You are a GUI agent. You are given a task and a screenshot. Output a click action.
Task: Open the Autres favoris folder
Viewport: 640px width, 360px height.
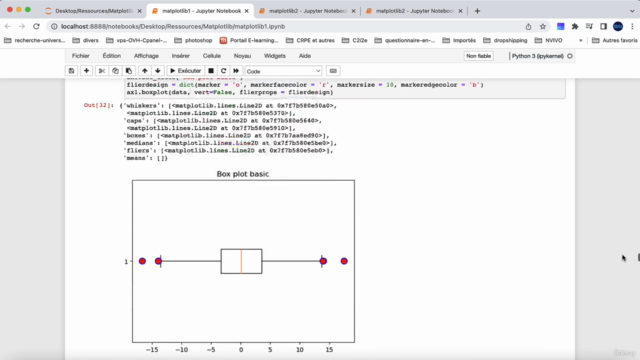615,40
